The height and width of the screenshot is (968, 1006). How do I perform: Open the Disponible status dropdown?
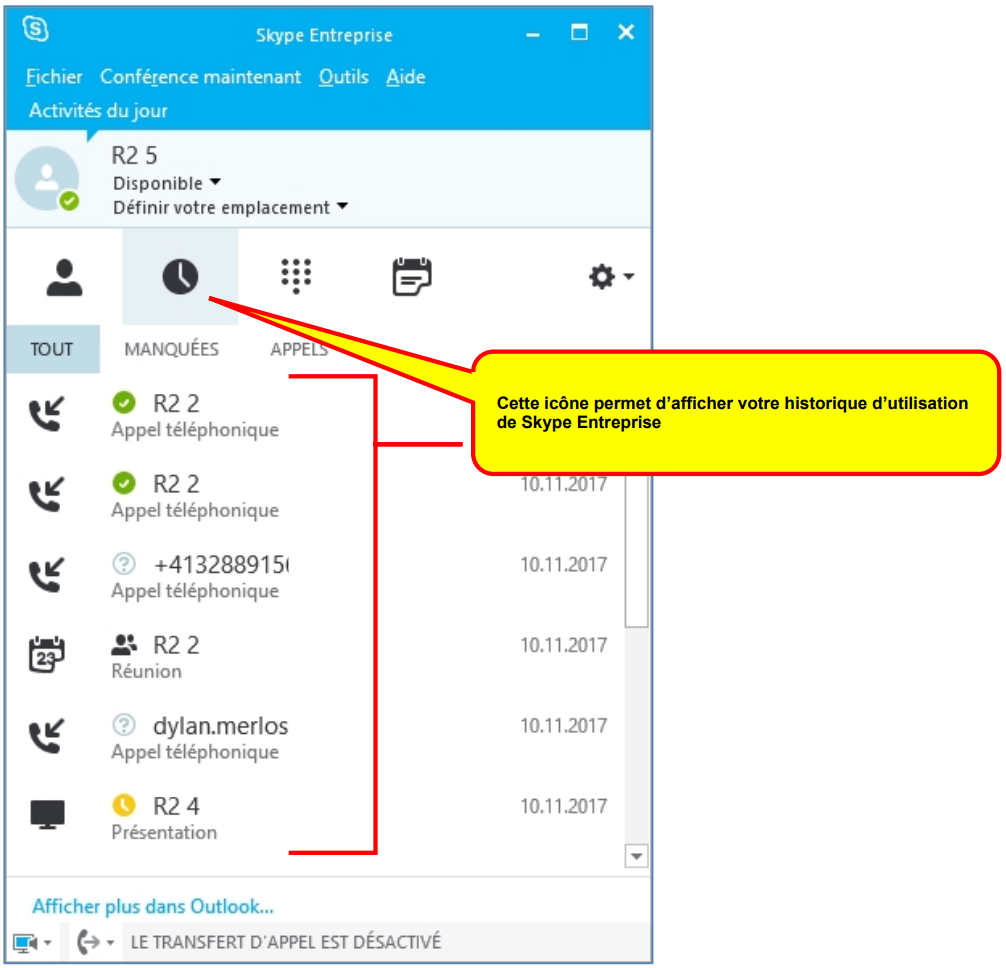click(167, 183)
